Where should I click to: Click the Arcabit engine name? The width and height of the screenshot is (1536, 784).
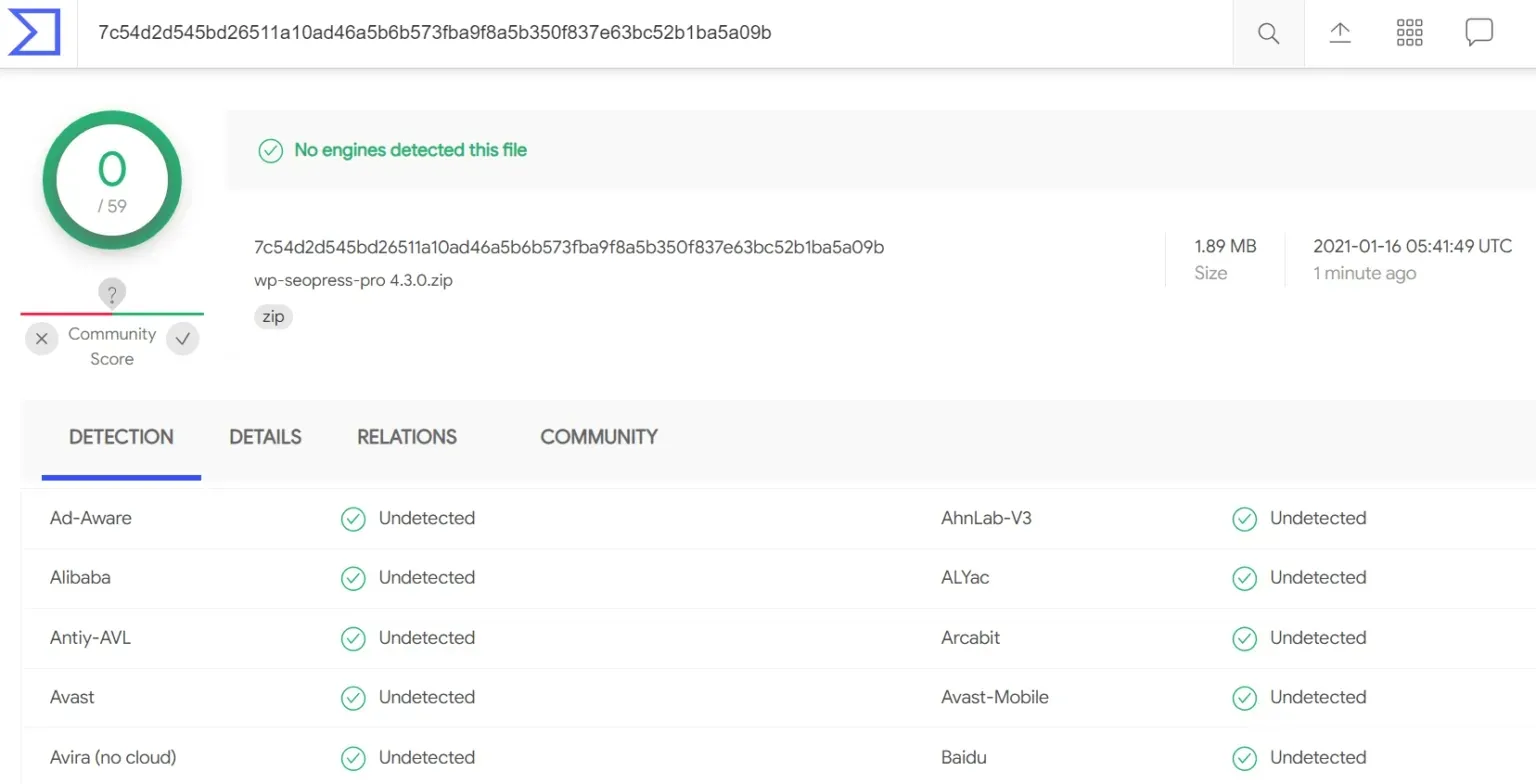click(970, 637)
